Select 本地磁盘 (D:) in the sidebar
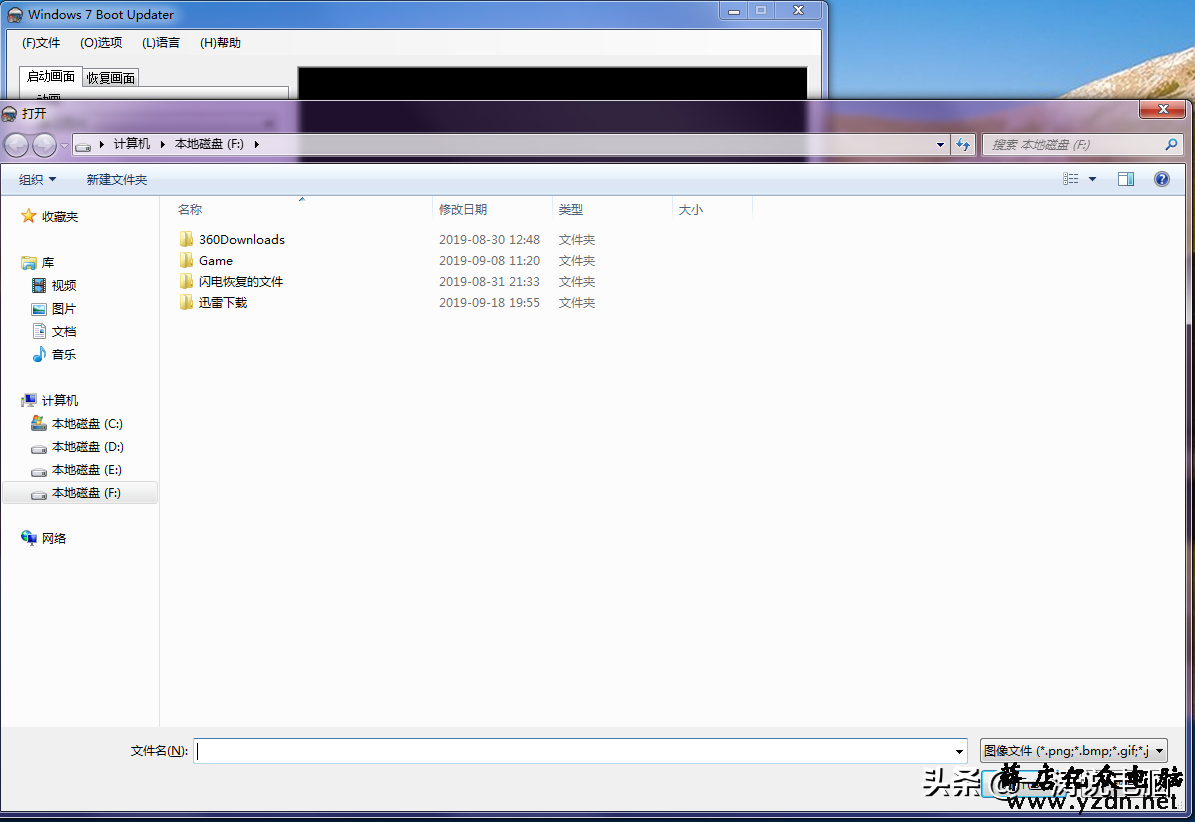The width and height of the screenshot is (1195, 822). pos(87,446)
